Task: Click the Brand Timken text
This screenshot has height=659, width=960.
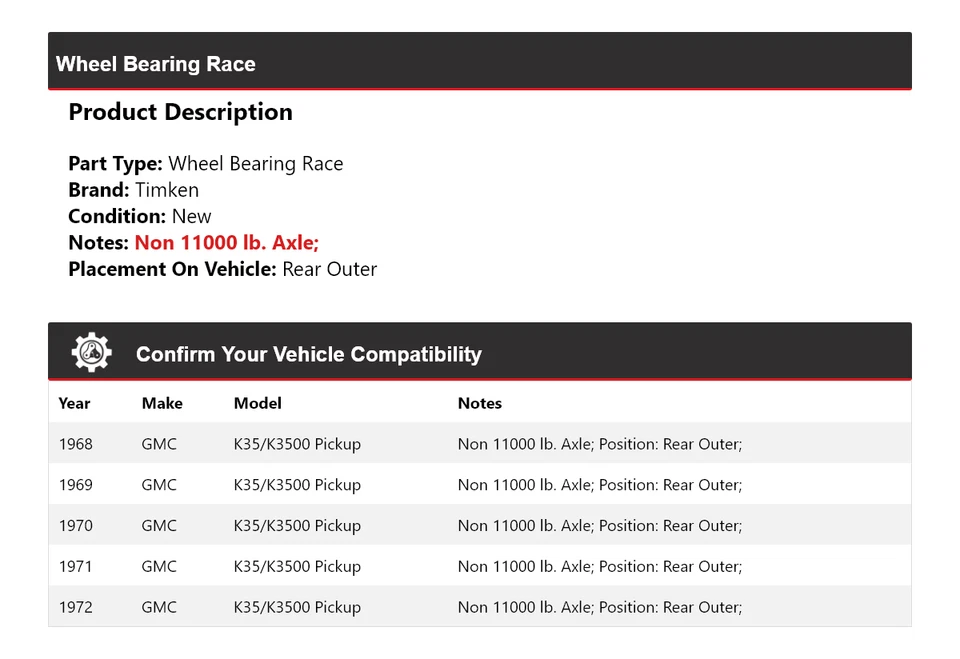Action: point(133,190)
